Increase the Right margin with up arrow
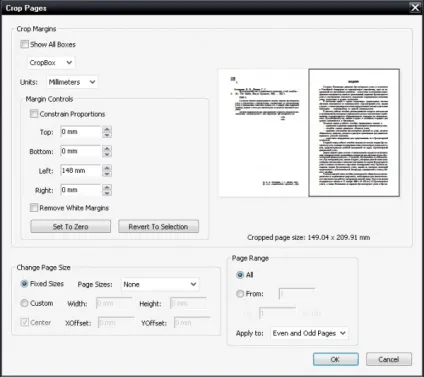This screenshot has height=377, width=424. click(x=107, y=187)
